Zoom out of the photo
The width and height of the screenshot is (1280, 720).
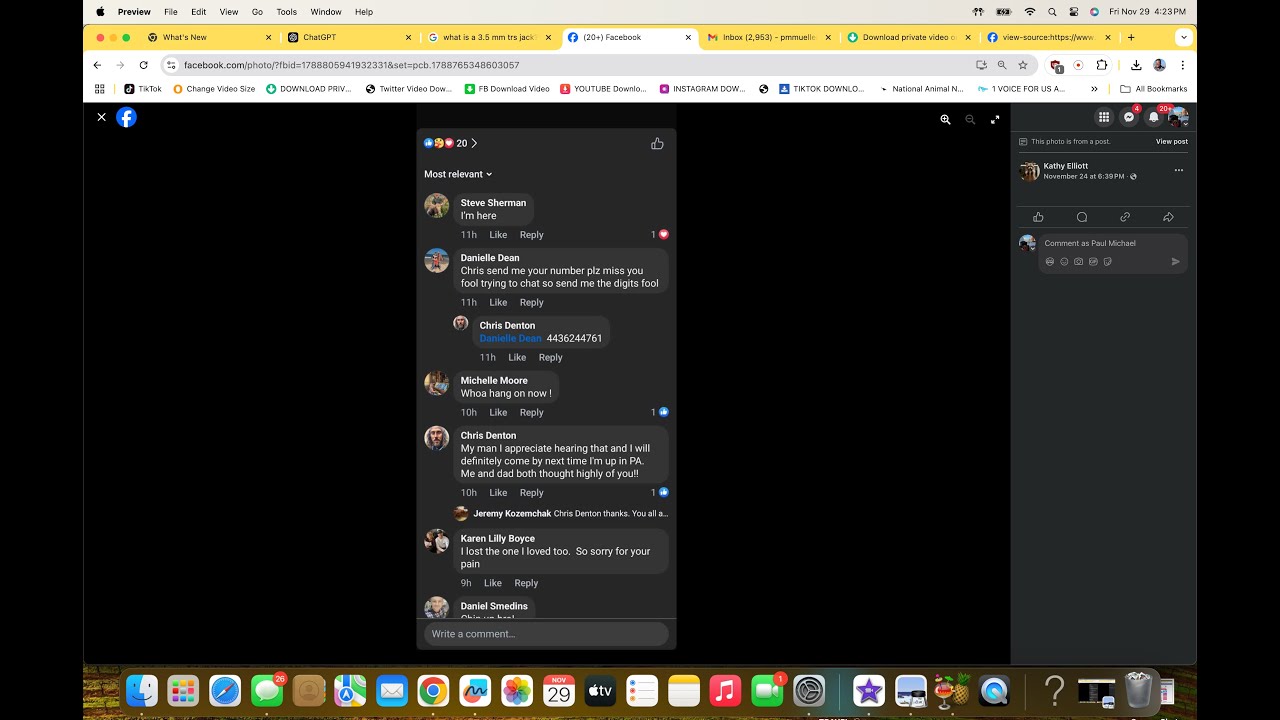tap(970, 119)
